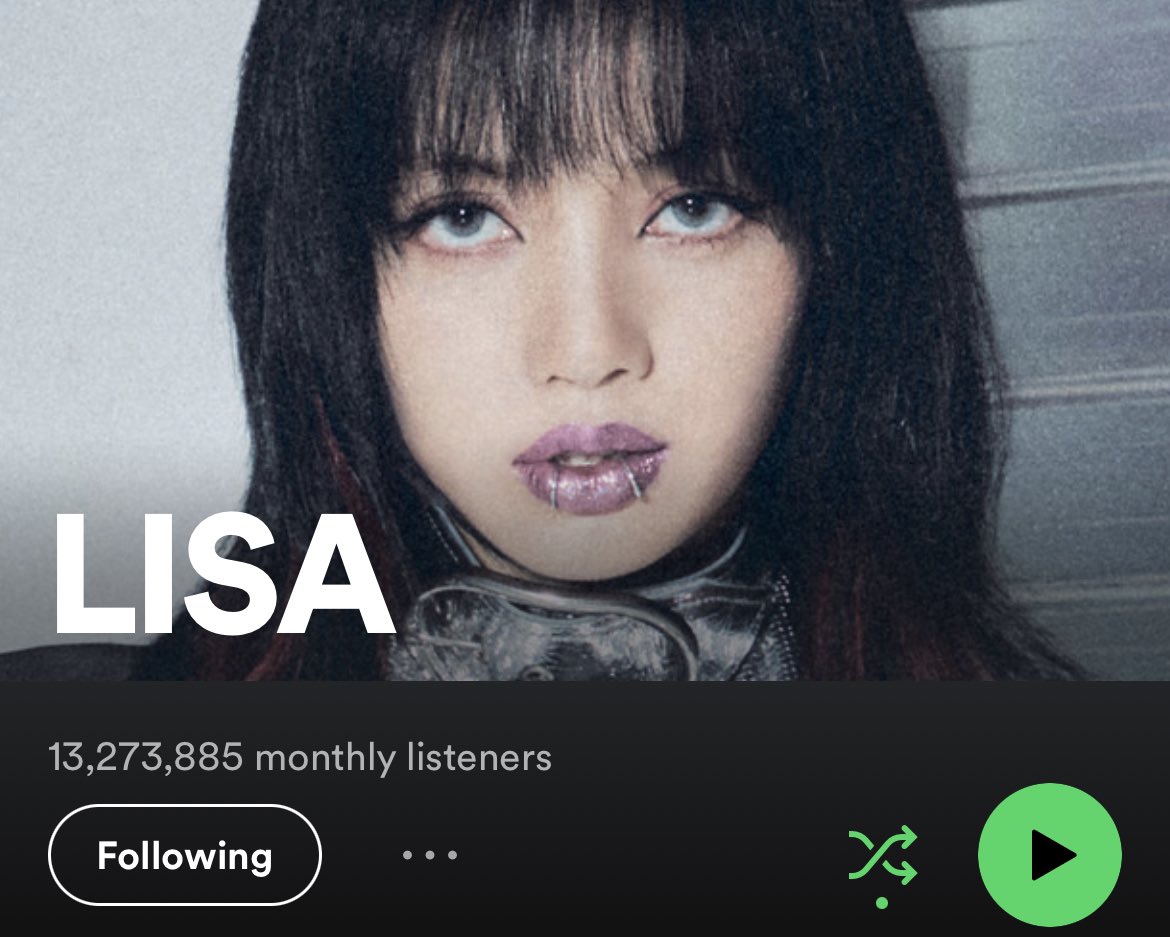Viewport: 1170px width, 937px height.
Task: Tap the Following pill button
Action: (184, 855)
